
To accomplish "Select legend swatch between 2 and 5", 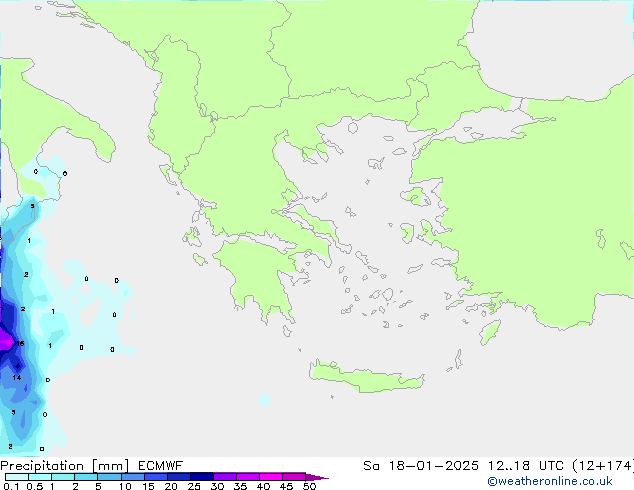I will (86, 477).
